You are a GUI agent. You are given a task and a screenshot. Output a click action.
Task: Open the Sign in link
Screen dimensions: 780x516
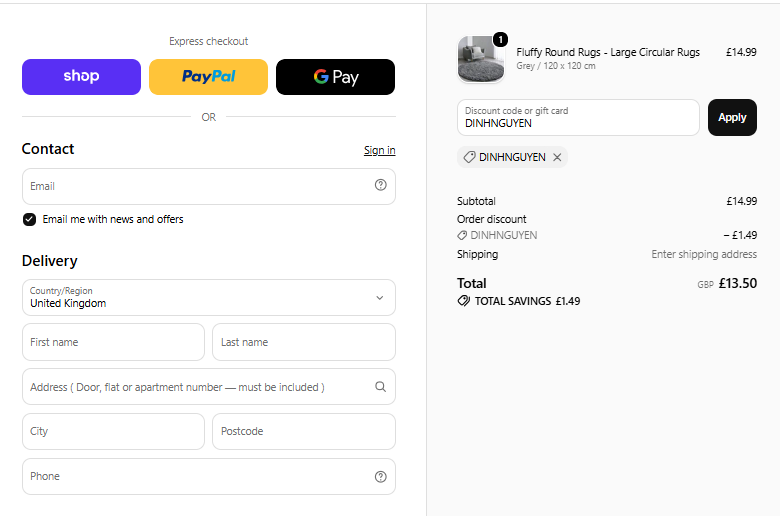pyautogui.click(x=380, y=150)
